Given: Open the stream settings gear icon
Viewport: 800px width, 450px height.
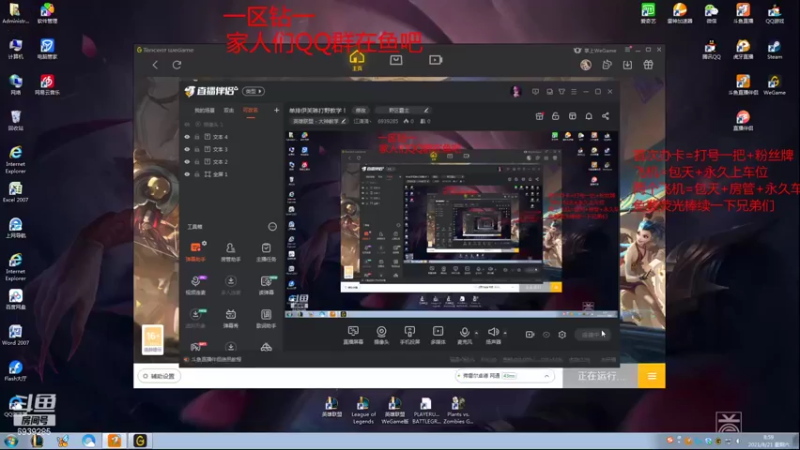Looking at the screenshot, I should click(562, 335).
